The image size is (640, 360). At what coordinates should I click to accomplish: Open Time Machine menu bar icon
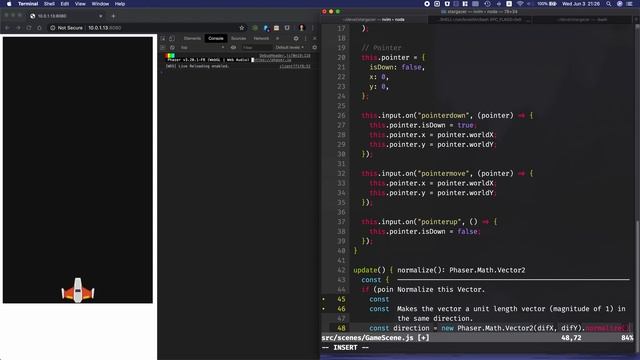(487, 4)
